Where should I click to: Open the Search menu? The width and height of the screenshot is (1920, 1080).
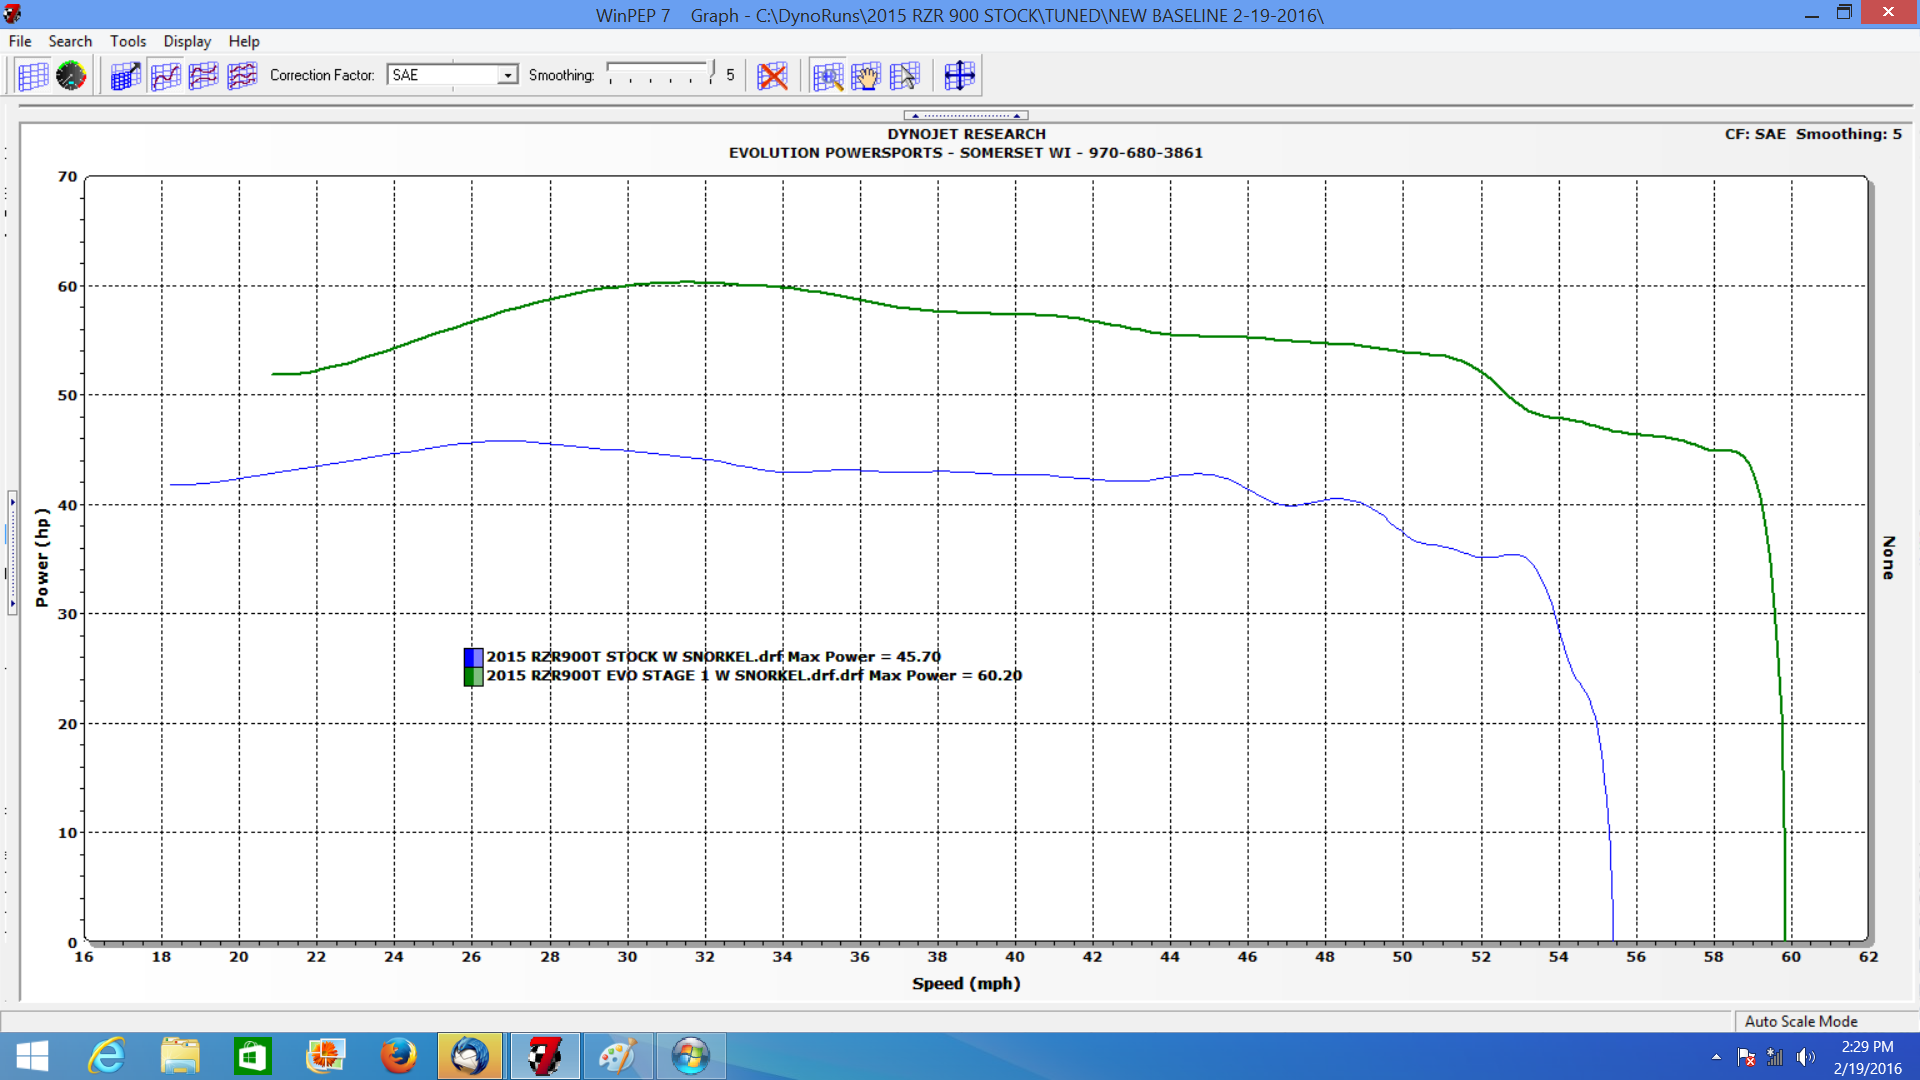[69, 41]
